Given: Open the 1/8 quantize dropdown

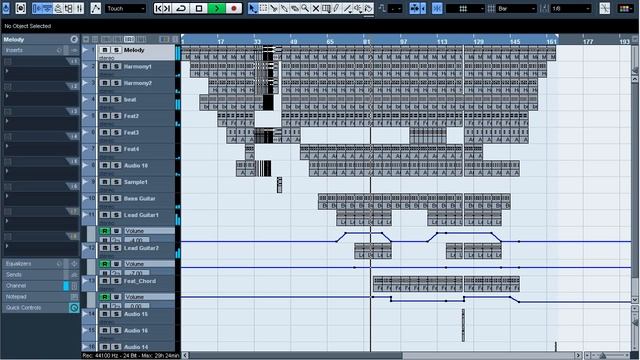Looking at the screenshot, I should [570, 8].
